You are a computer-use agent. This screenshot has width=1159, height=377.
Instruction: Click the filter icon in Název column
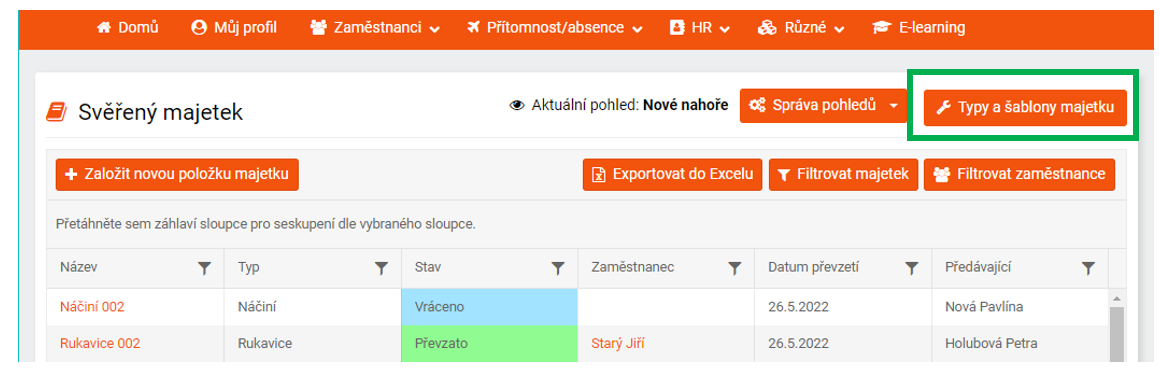point(205,269)
